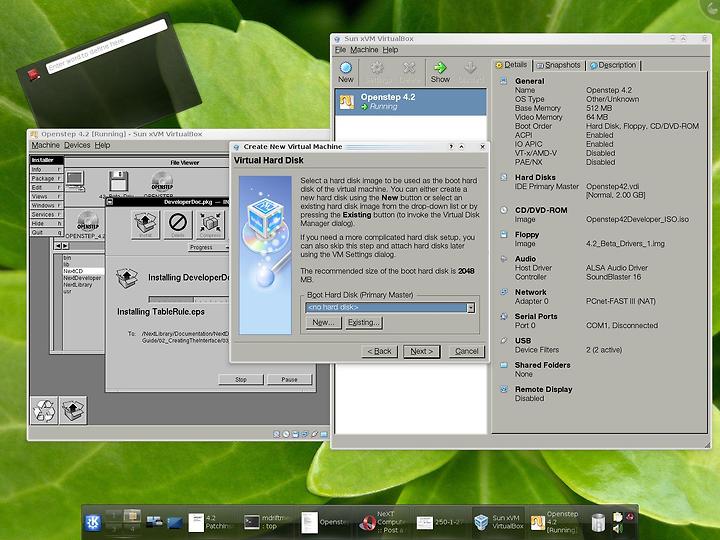Click the installation progress bar
This screenshot has height=540, width=720.
(x=188, y=299)
